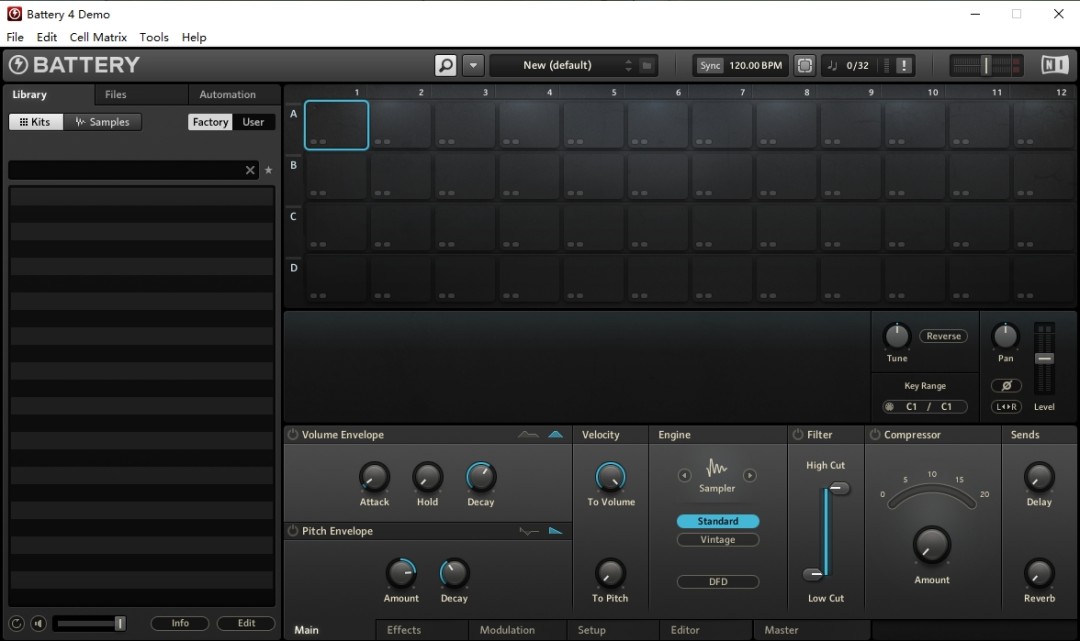Click the magnifier browser icon in header

(x=446, y=66)
